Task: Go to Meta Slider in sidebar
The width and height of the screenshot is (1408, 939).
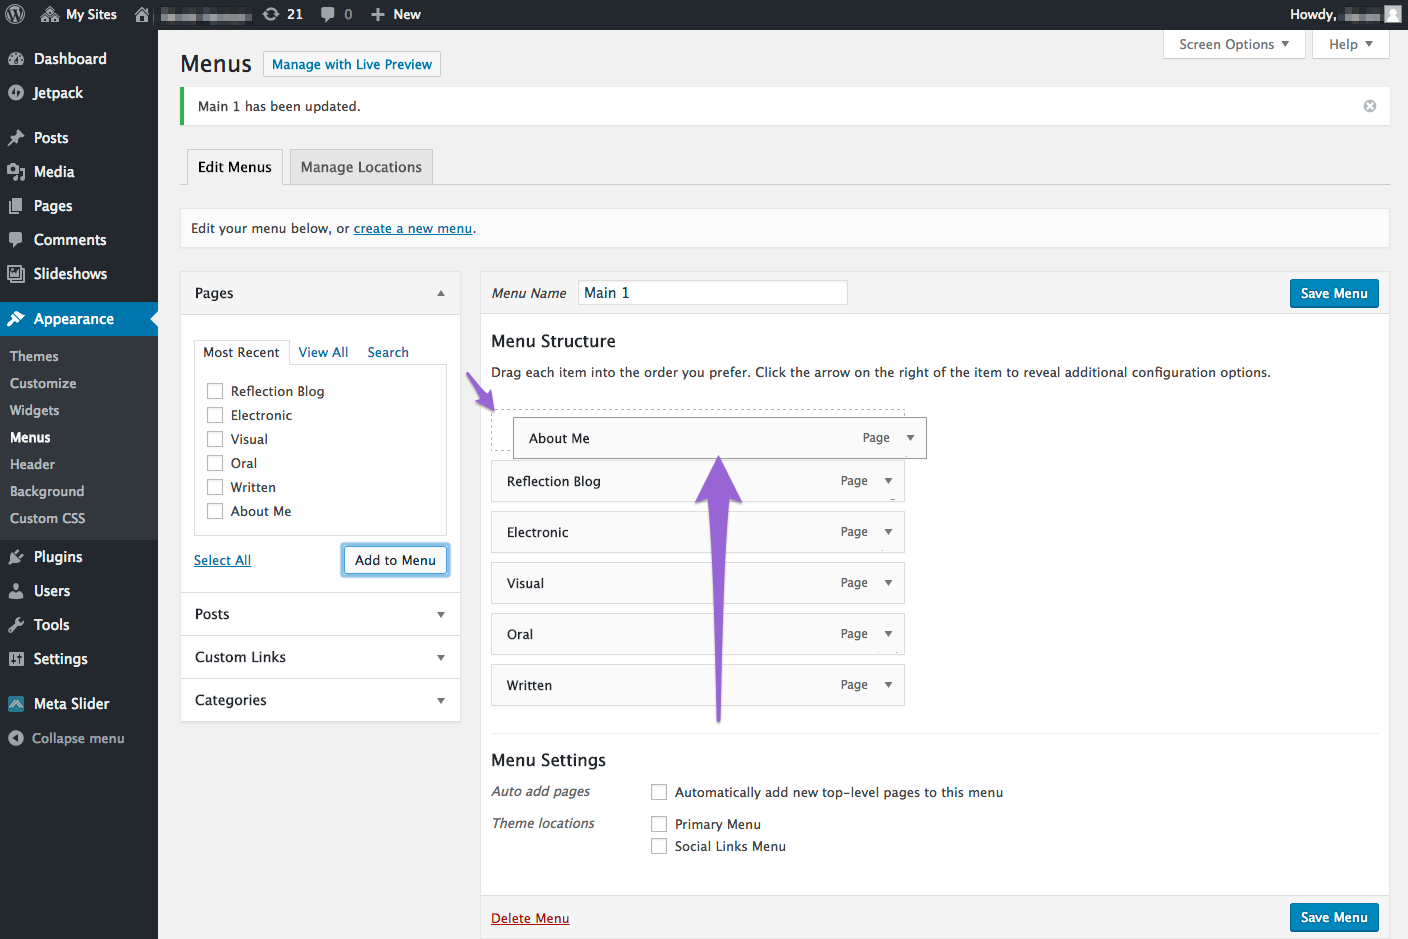Action: point(71,704)
